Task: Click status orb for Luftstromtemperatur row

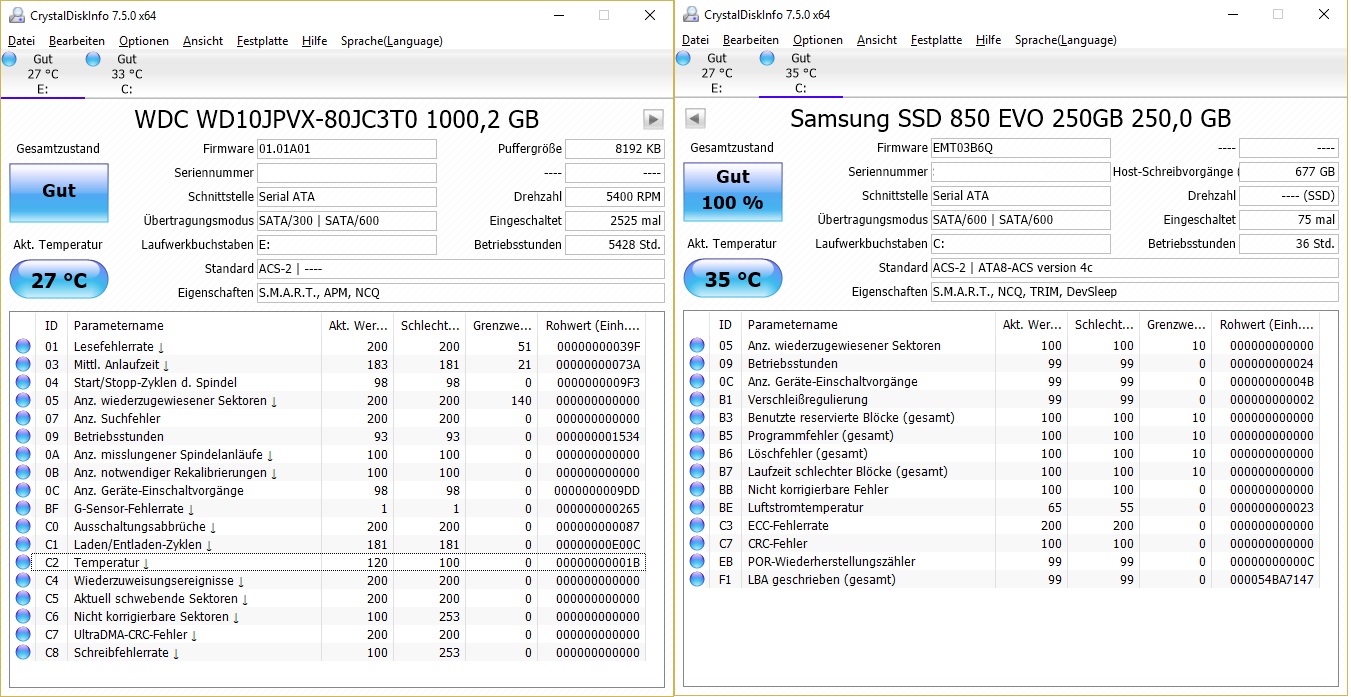Action: click(x=697, y=508)
